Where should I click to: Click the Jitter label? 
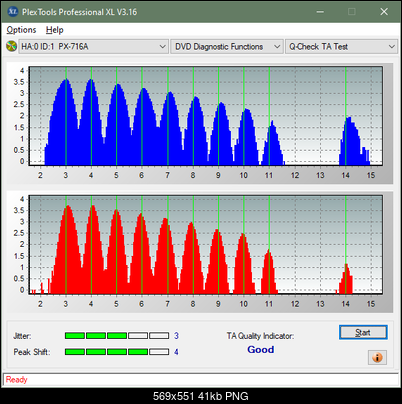tap(22, 336)
